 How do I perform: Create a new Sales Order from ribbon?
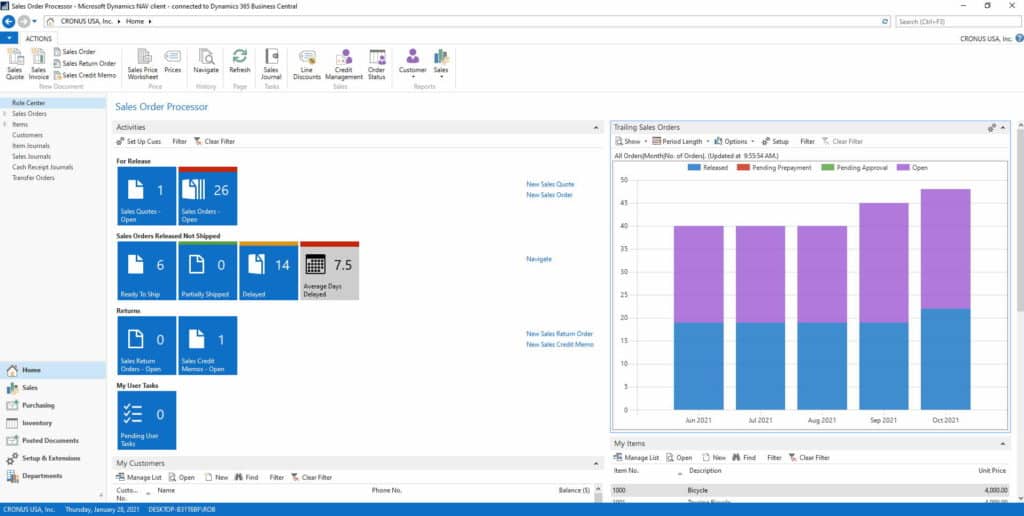[x=74, y=52]
